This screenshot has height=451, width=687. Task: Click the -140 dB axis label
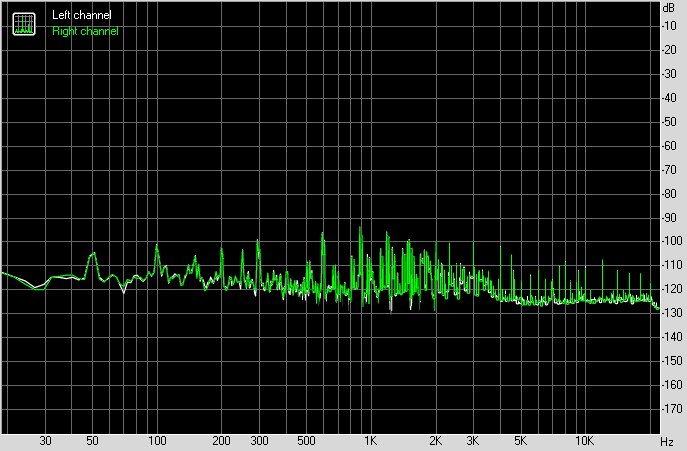(672, 337)
